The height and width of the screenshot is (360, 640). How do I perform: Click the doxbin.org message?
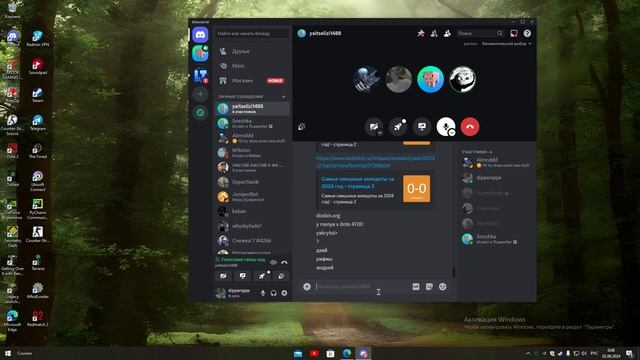328,216
